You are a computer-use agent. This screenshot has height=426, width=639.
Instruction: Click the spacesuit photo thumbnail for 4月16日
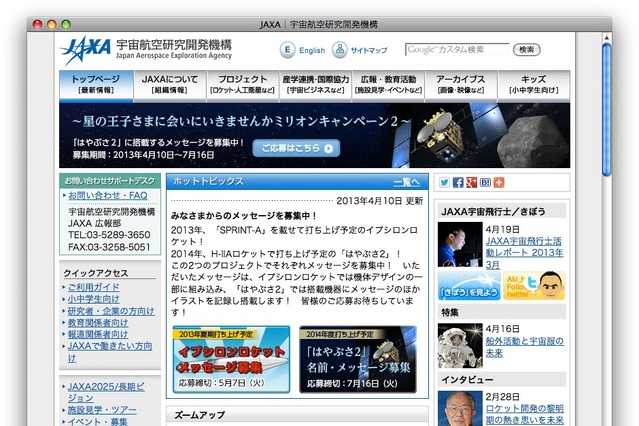(460, 346)
